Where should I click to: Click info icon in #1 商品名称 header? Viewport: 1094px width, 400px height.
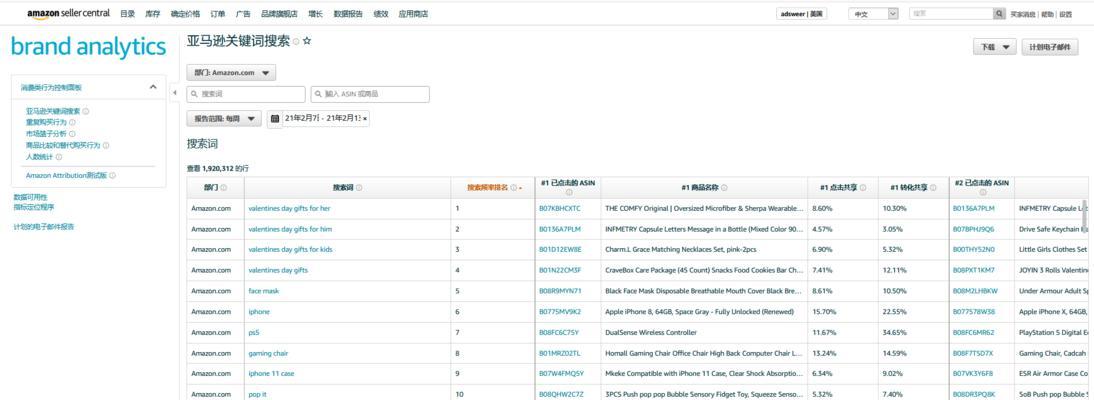click(x=724, y=188)
